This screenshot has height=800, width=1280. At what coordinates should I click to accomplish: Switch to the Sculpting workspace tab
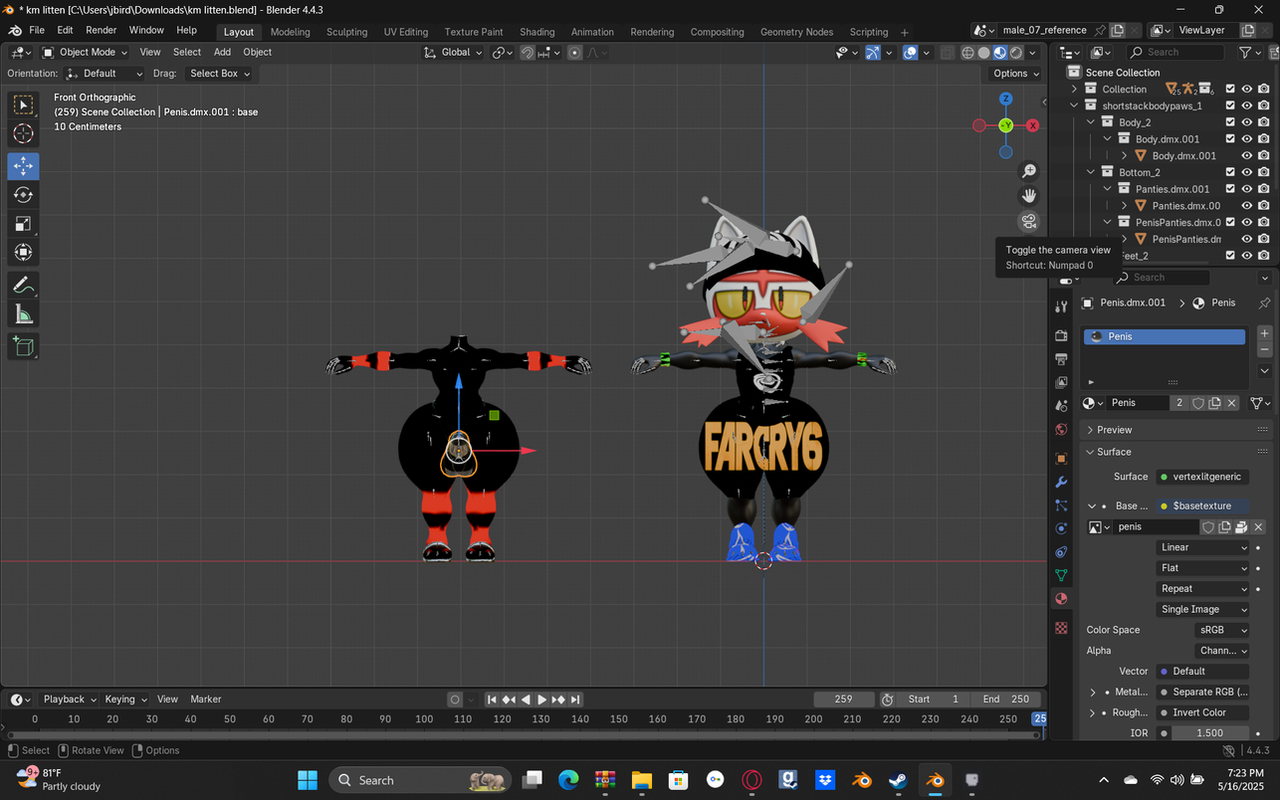tap(347, 32)
